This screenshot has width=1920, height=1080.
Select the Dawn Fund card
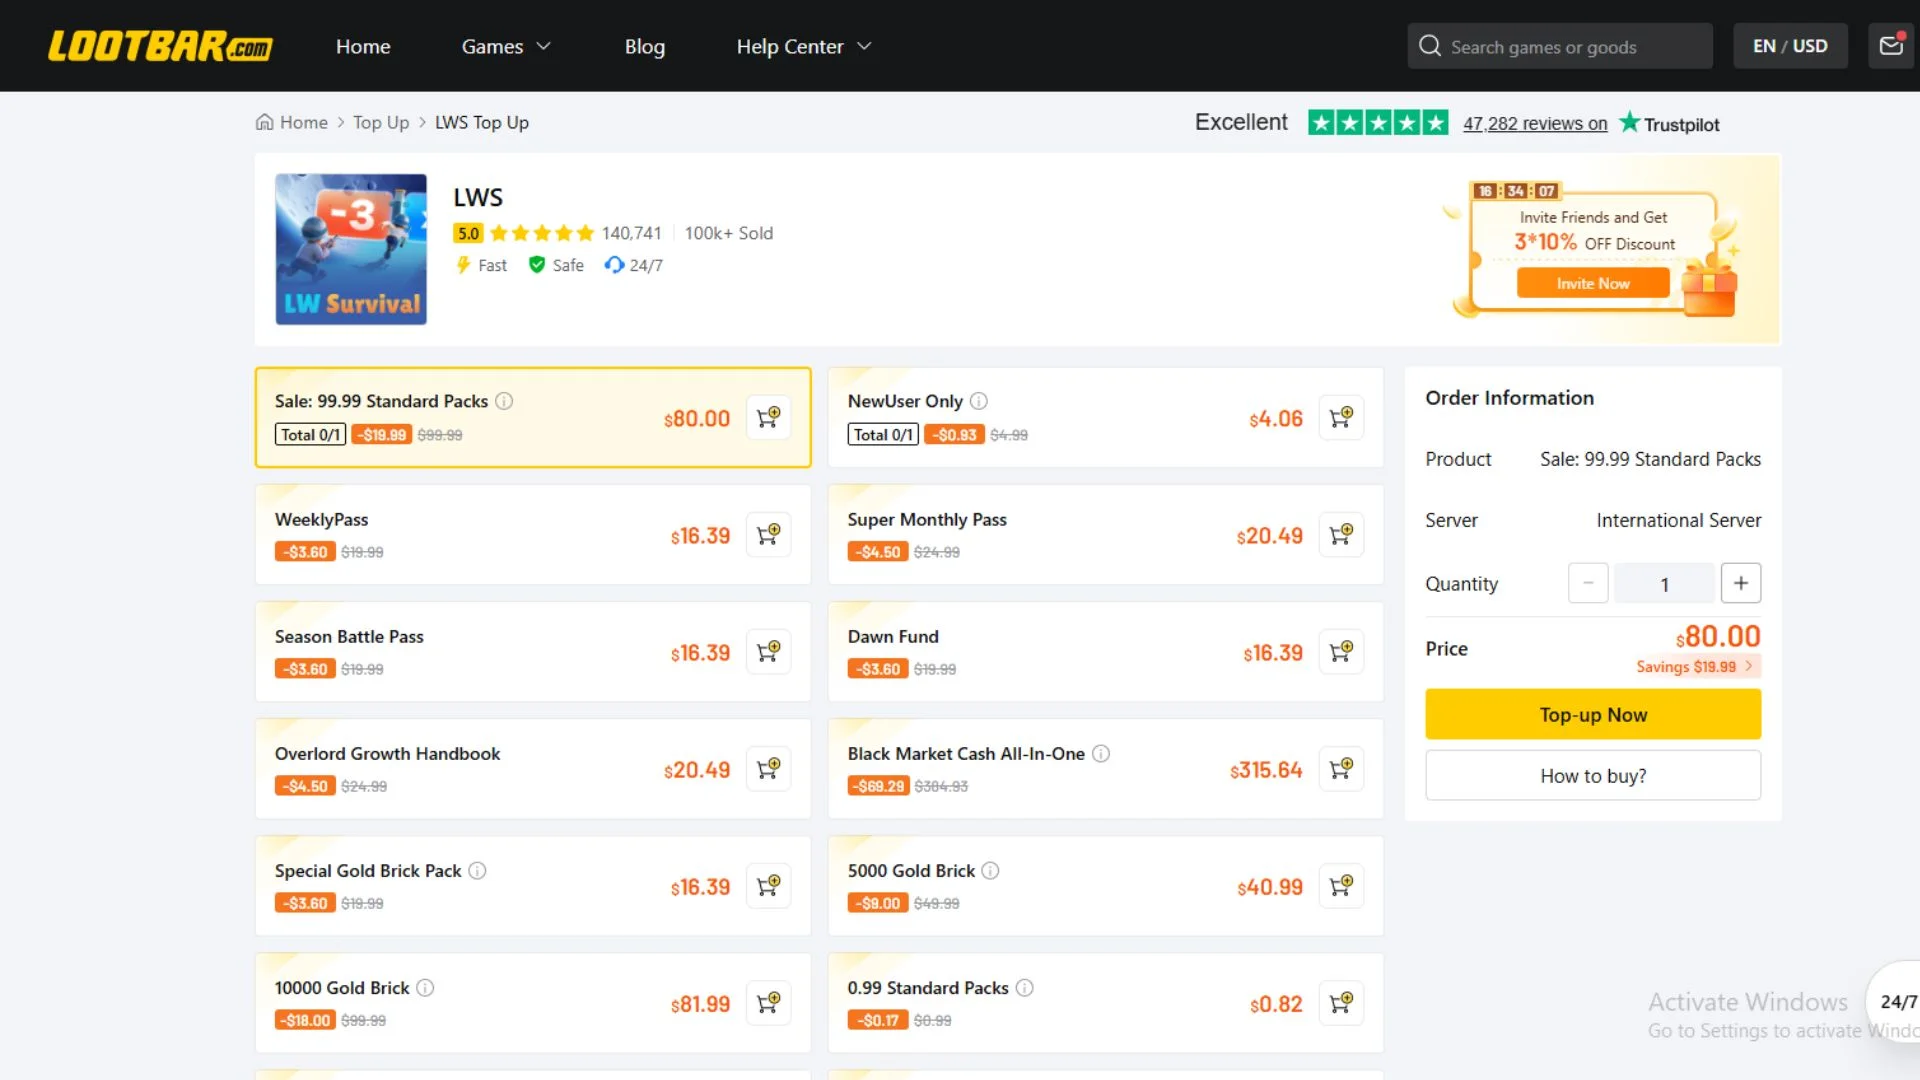tap(1106, 651)
